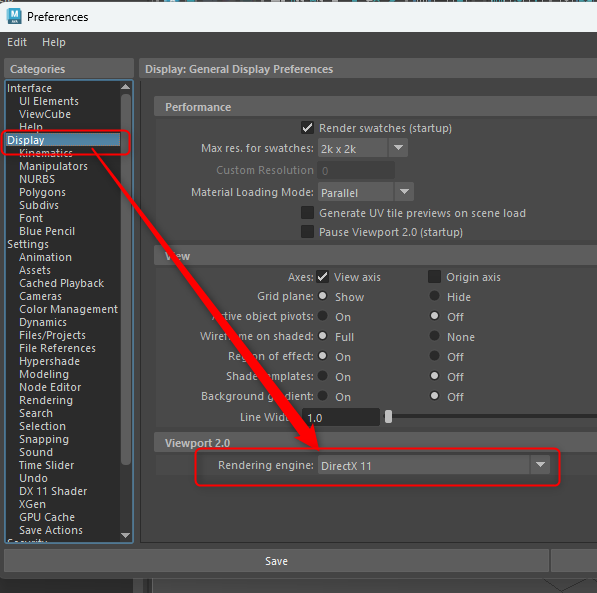This screenshot has width=597, height=593.
Task: Collapse the Viewport 2.0 section header
Action: [375, 443]
